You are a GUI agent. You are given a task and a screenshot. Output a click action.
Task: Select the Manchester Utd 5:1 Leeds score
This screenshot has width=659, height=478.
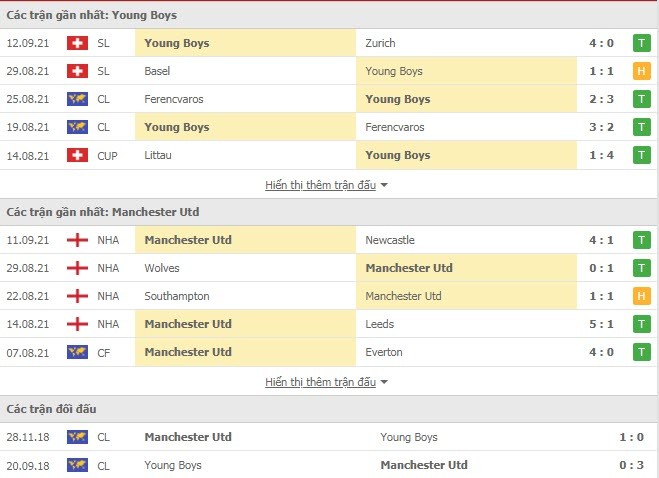click(601, 324)
